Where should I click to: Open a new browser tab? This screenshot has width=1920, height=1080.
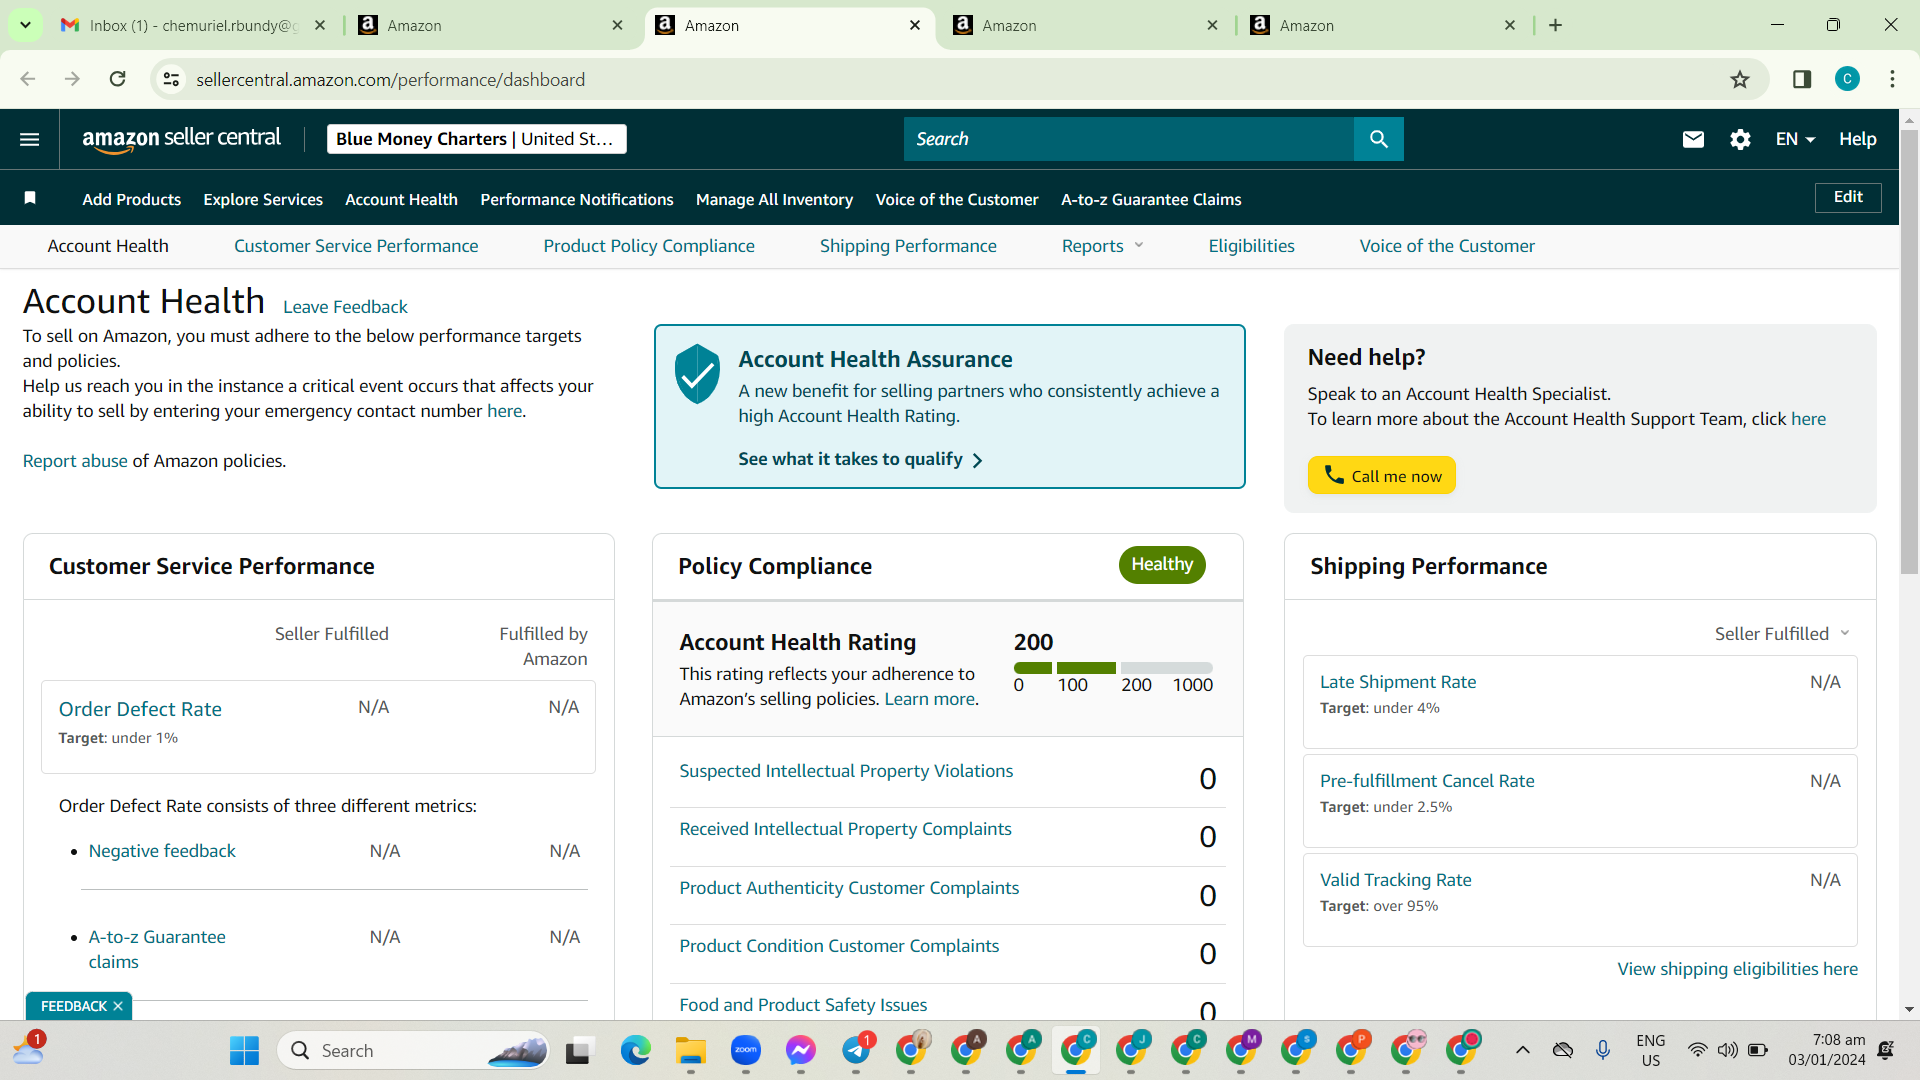(x=1555, y=25)
